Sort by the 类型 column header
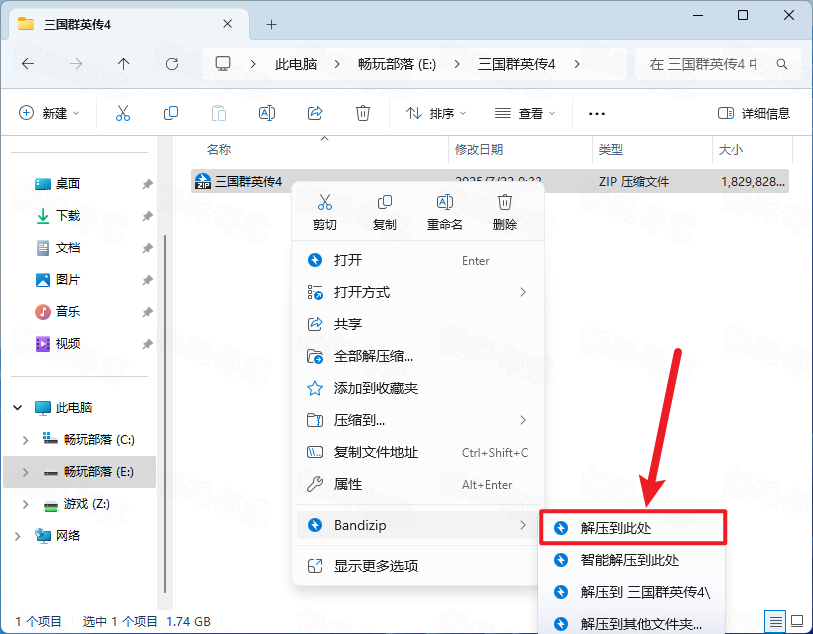 [x=610, y=150]
